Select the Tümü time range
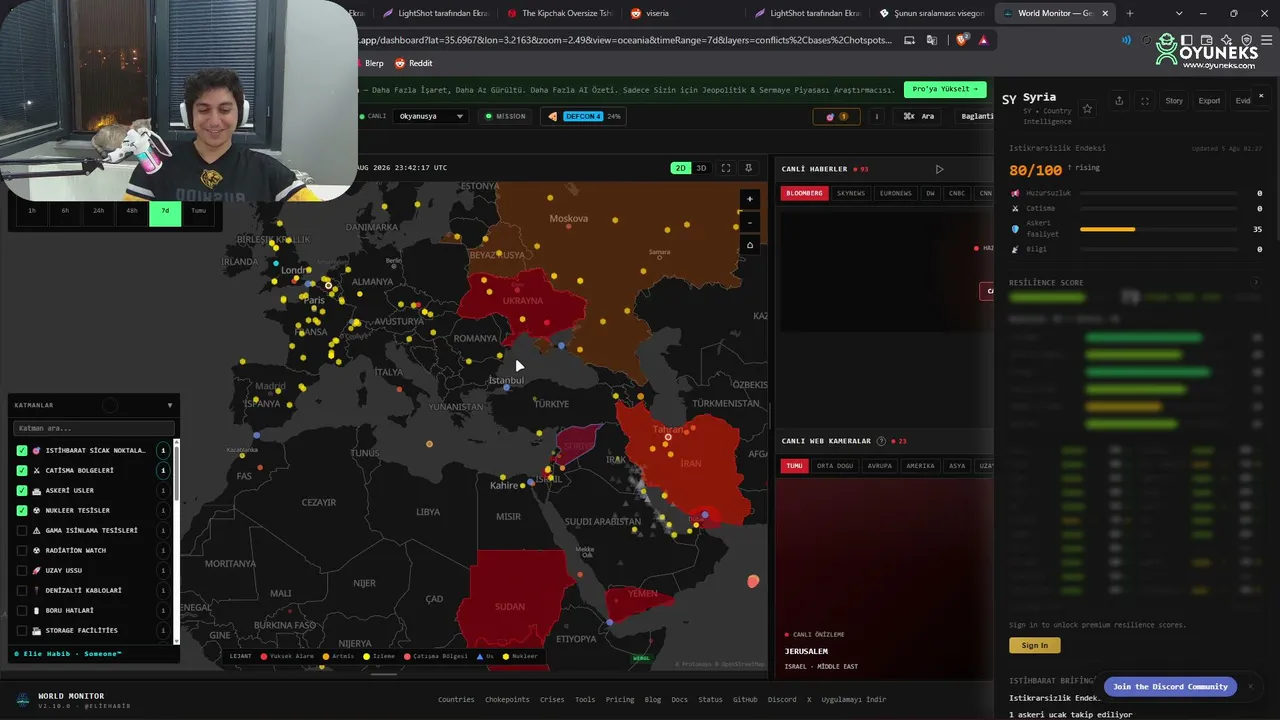The height and width of the screenshot is (720, 1280). point(199,211)
